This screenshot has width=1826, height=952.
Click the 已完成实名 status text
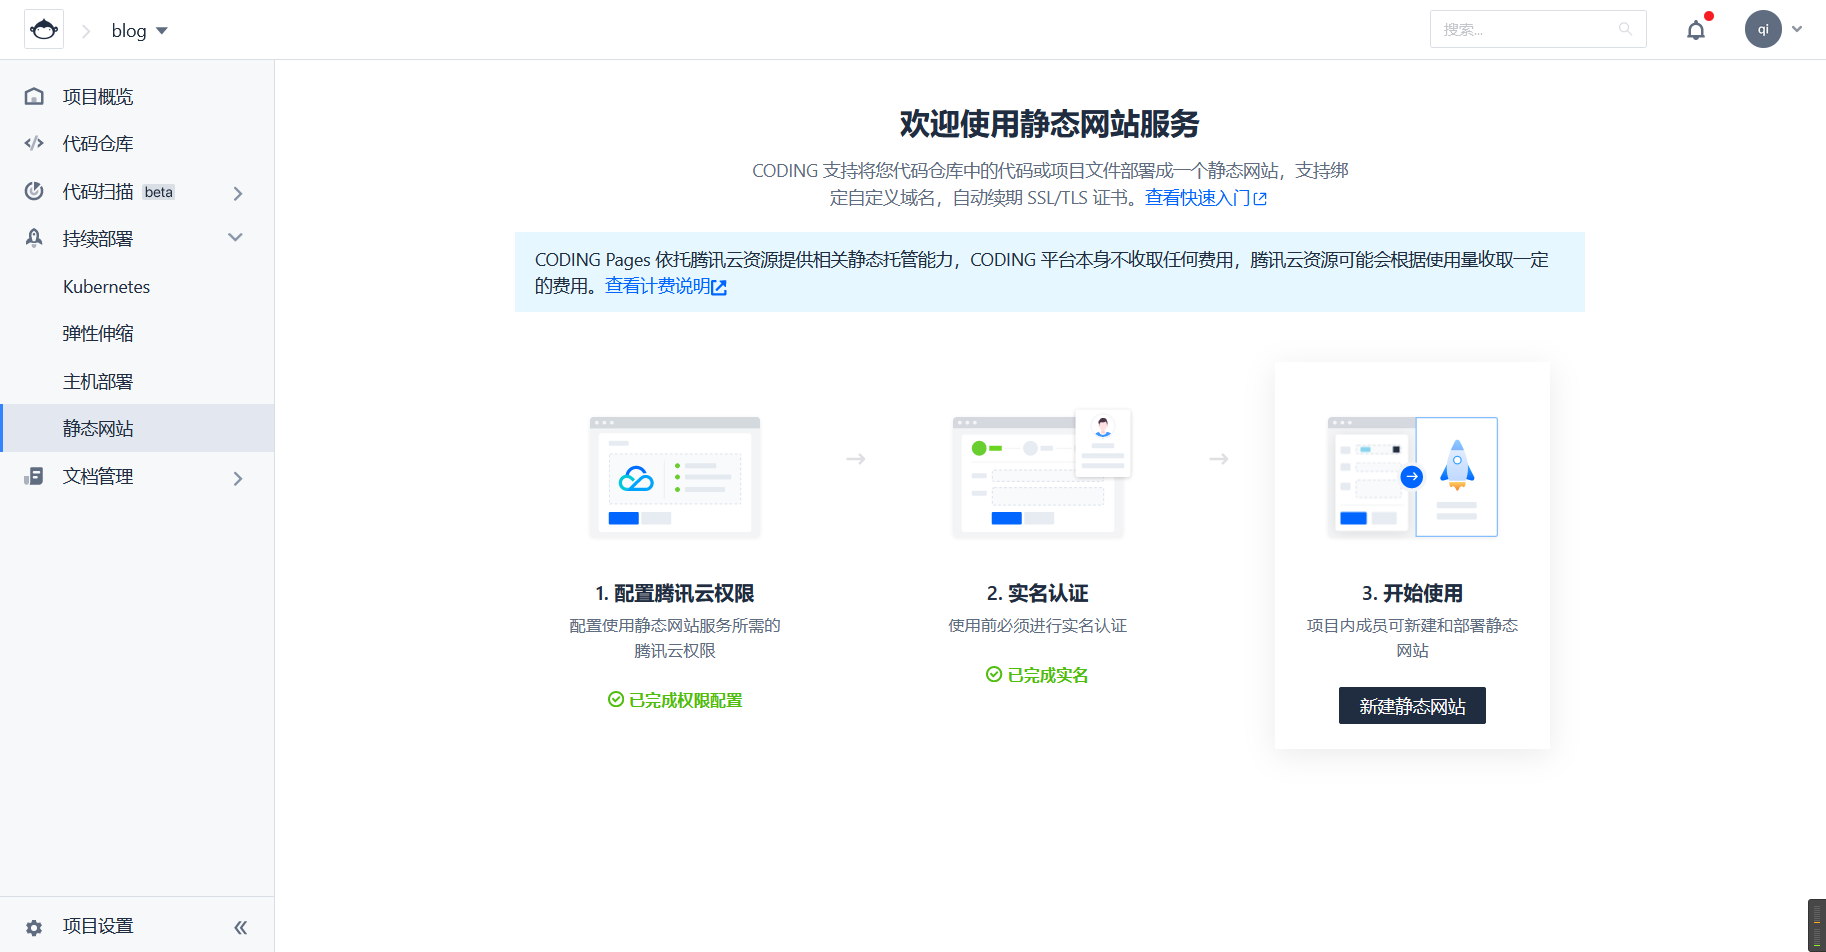click(1048, 675)
